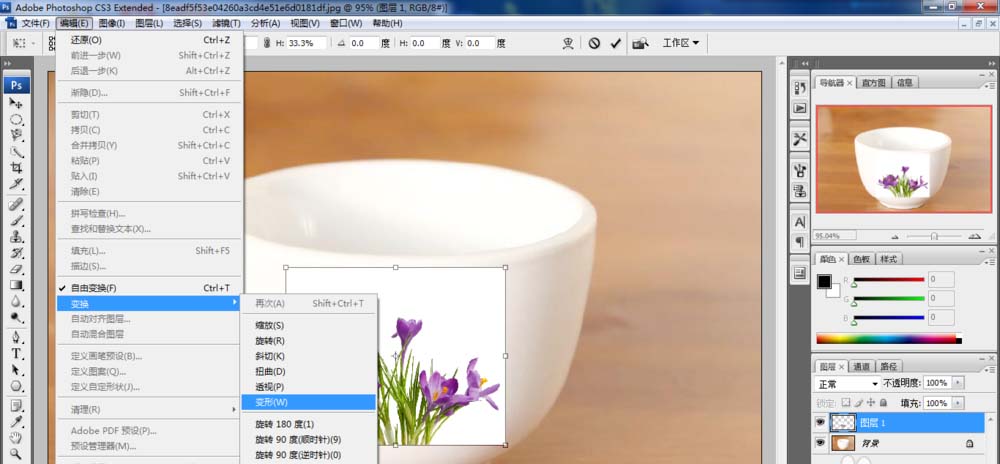Switch between free transform and warp modes
This screenshot has width=1000, height=464.
pos(568,43)
